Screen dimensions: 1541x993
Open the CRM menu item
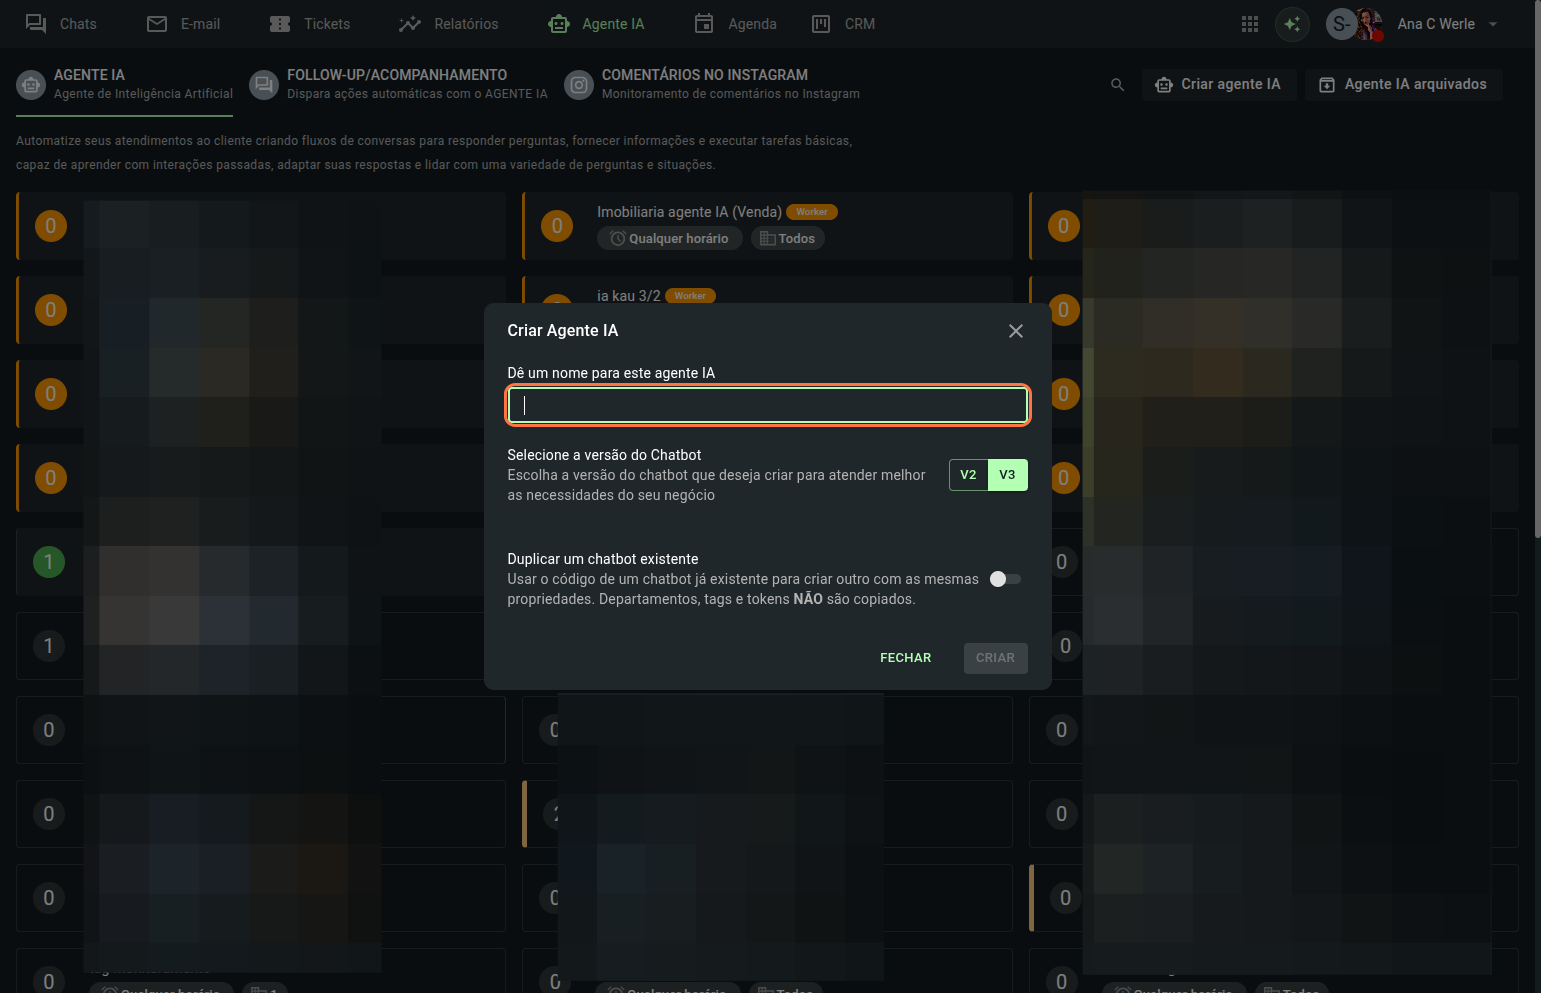point(843,24)
